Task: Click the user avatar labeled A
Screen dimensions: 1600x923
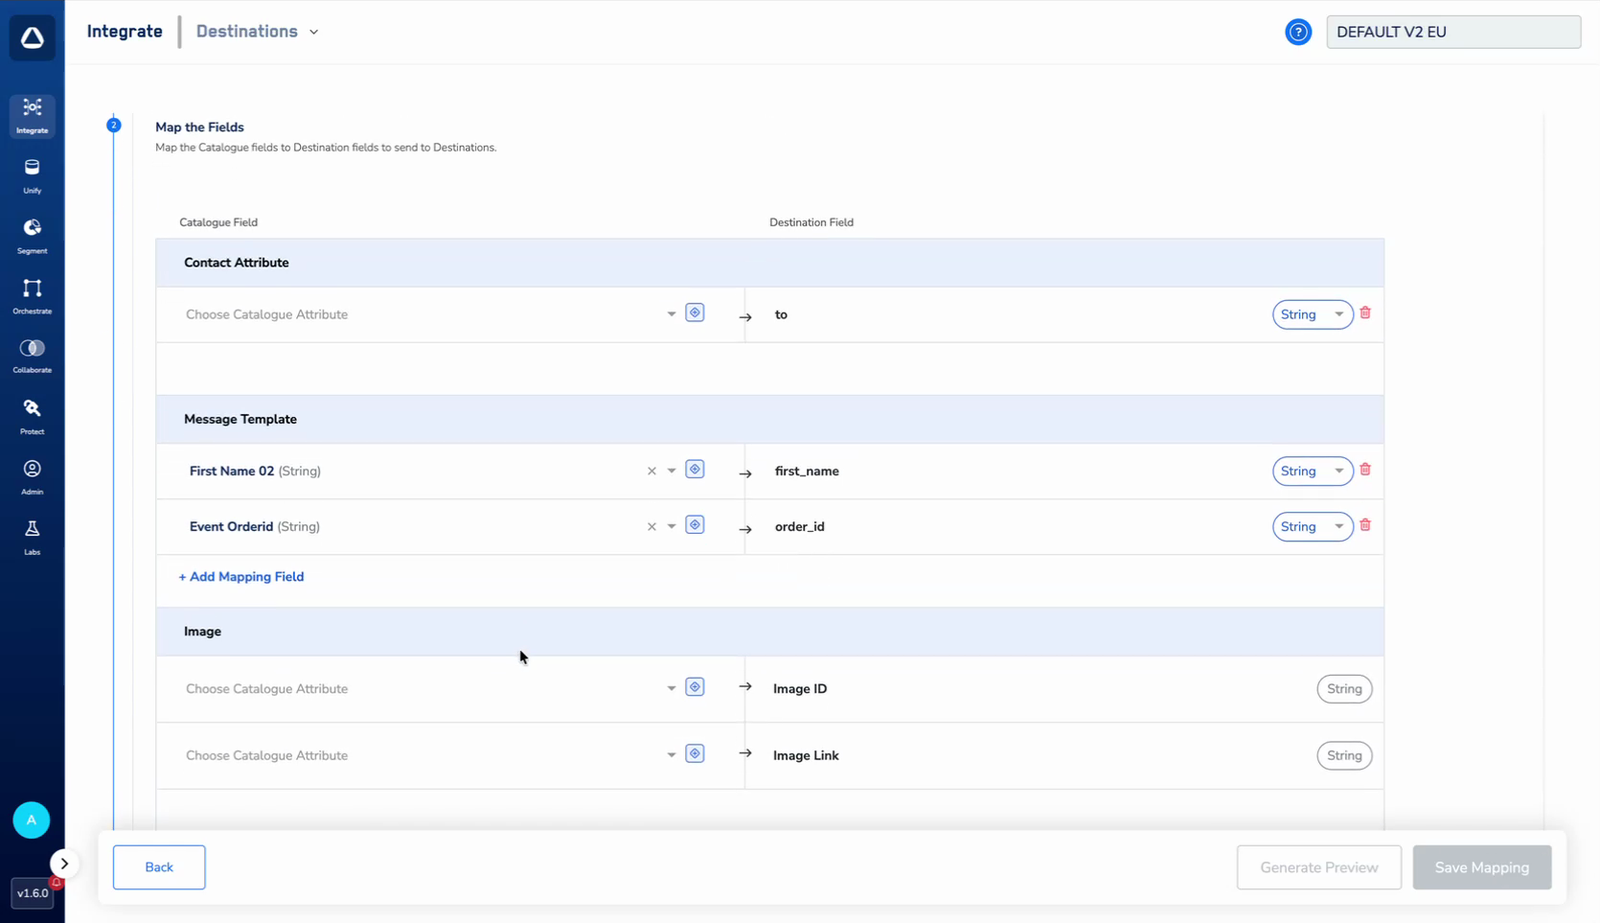Action: coord(31,820)
